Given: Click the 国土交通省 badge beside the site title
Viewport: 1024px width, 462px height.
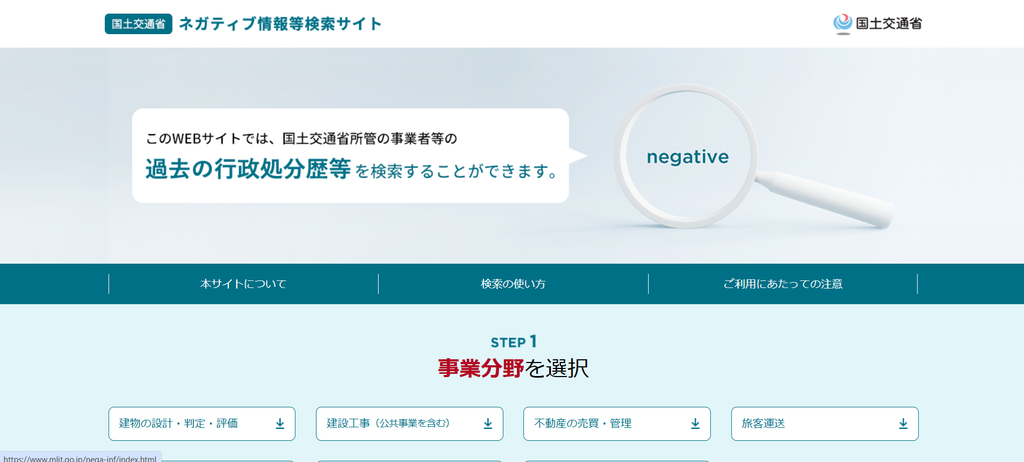Looking at the screenshot, I should [x=138, y=24].
